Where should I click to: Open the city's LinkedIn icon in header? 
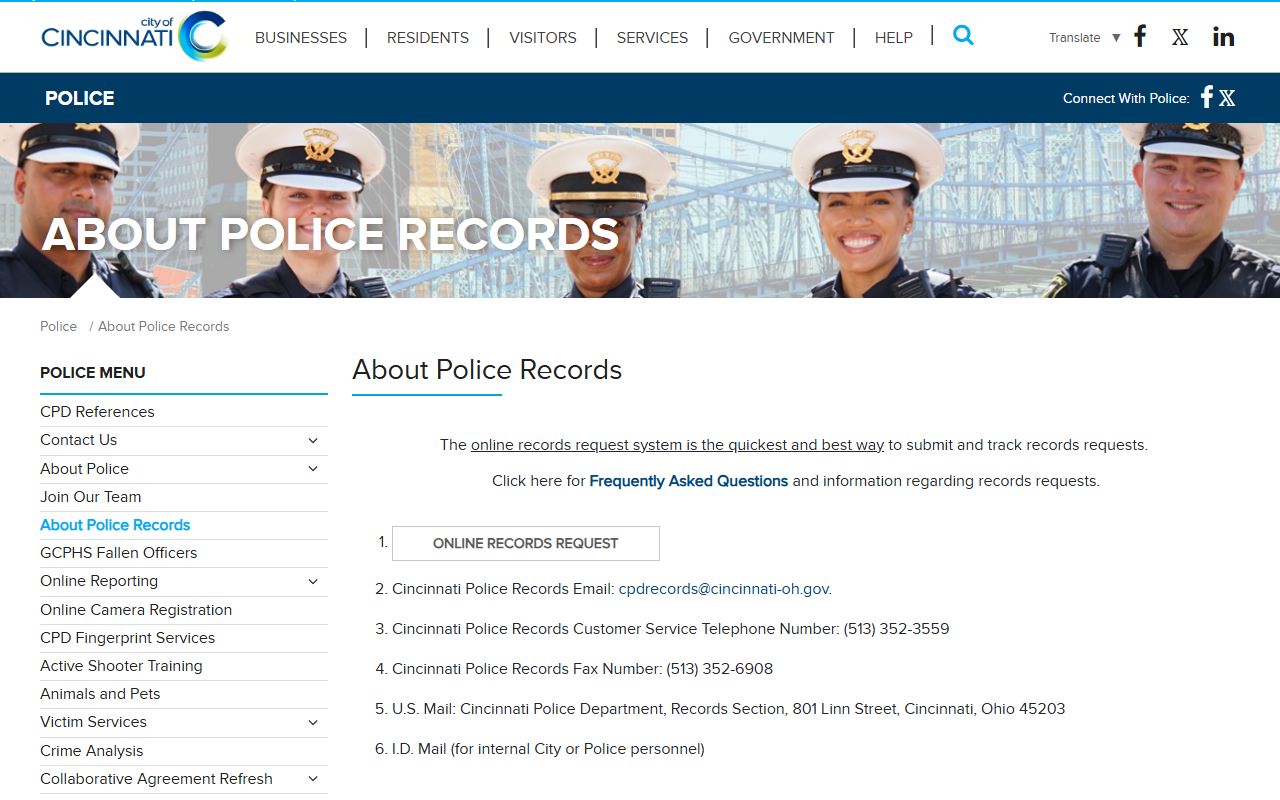click(x=1223, y=37)
